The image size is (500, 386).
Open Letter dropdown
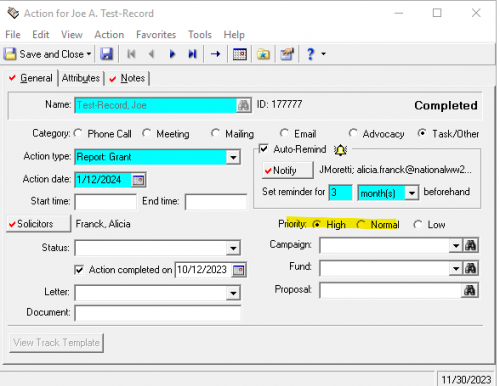pos(233,293)
